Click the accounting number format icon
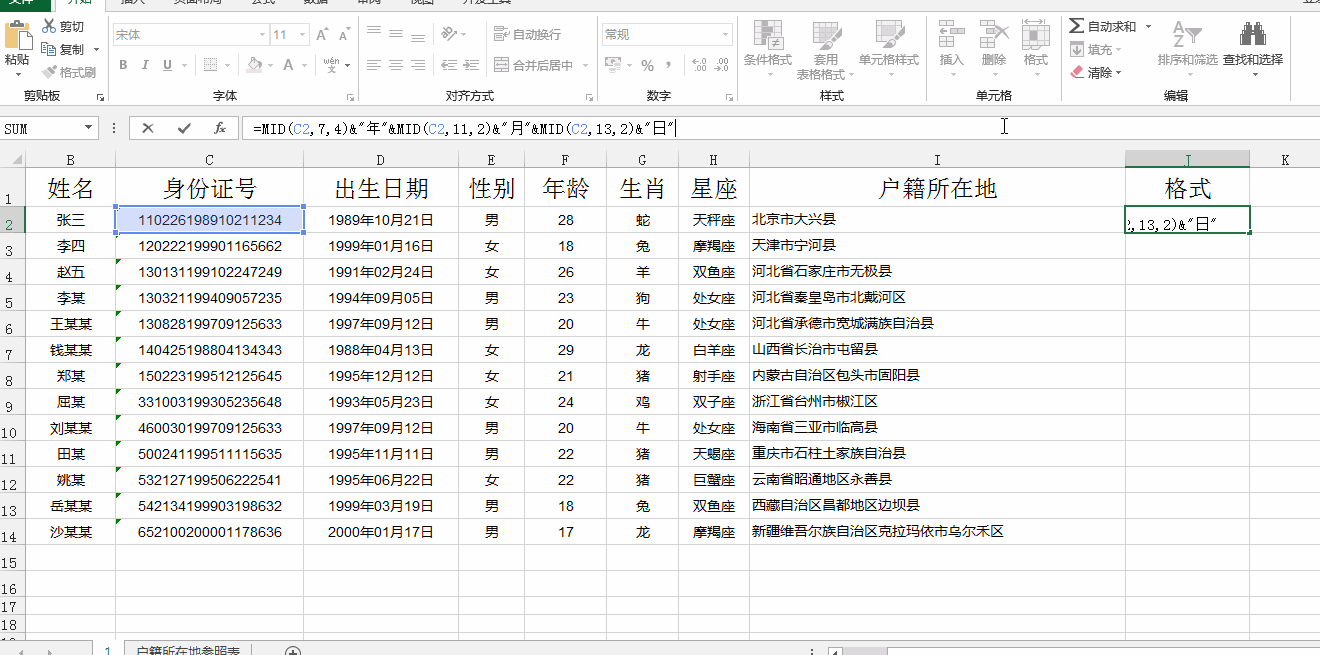 pyautogui.click(x=612, y=65)
